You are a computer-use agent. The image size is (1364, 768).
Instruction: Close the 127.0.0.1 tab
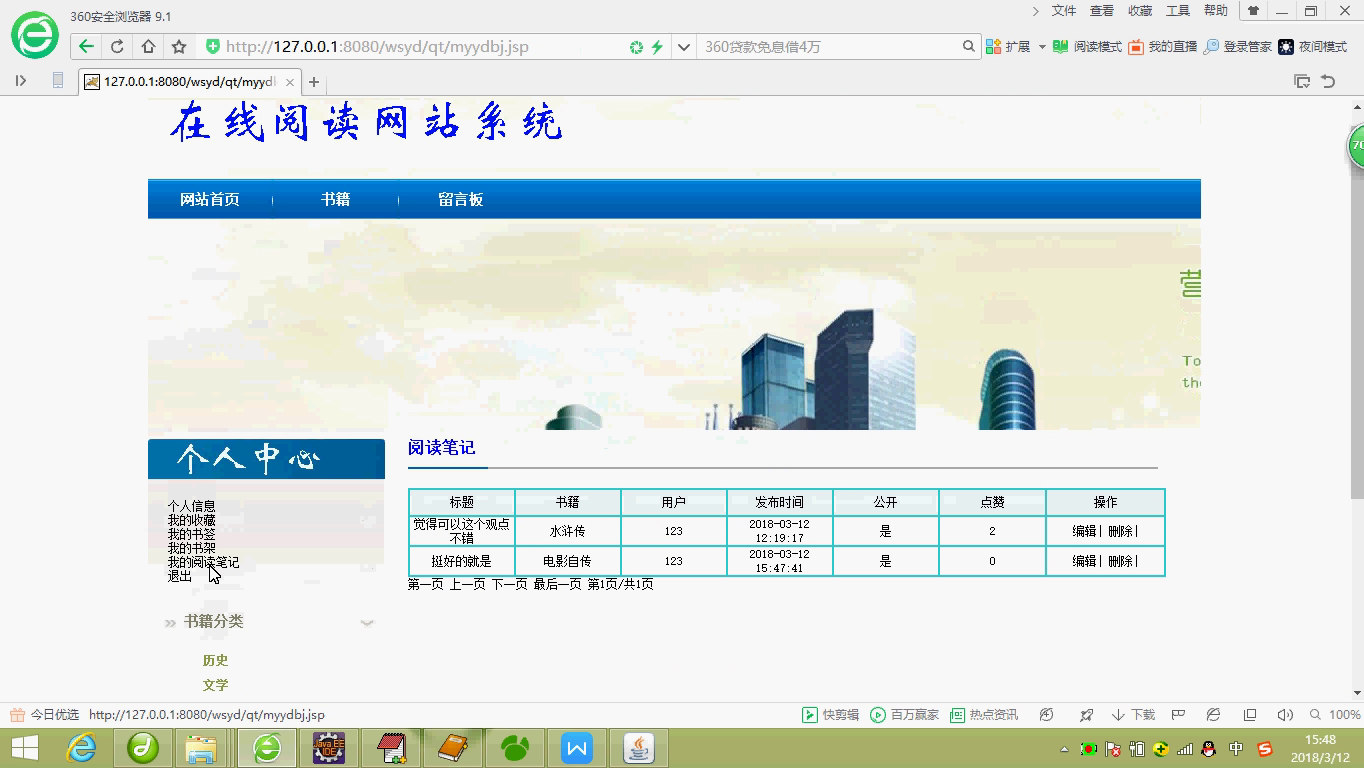coord(290,82)
